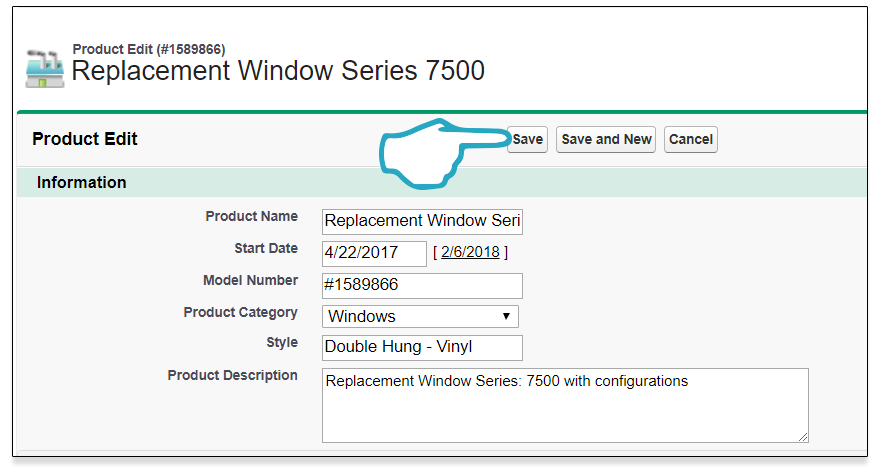Click the Model Number label
This screenshot has width=881, height=474.
tap(251, 280)
